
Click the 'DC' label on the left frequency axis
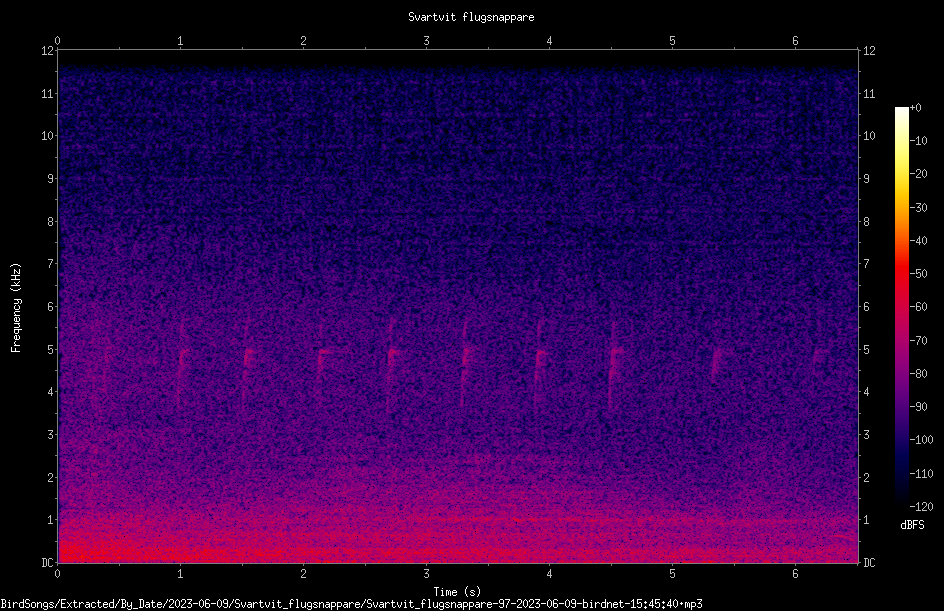(47, 563)
